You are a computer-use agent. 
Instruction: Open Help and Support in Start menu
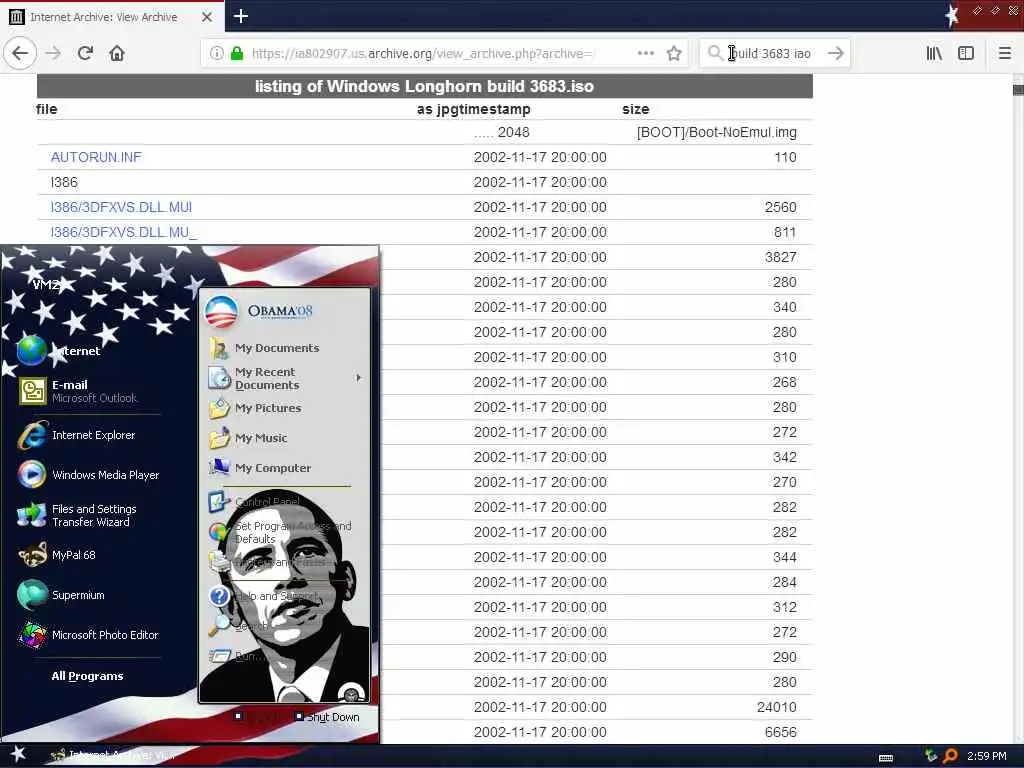click(264, 596)
